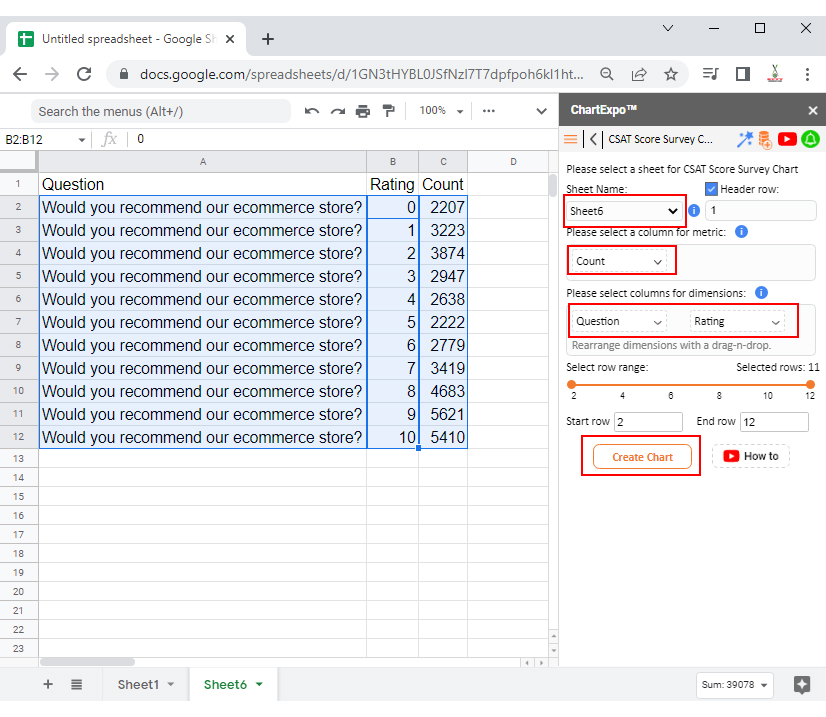Click the Sheet6 tab
Viewport: 826px width, 717px height.
pos(225,684)
